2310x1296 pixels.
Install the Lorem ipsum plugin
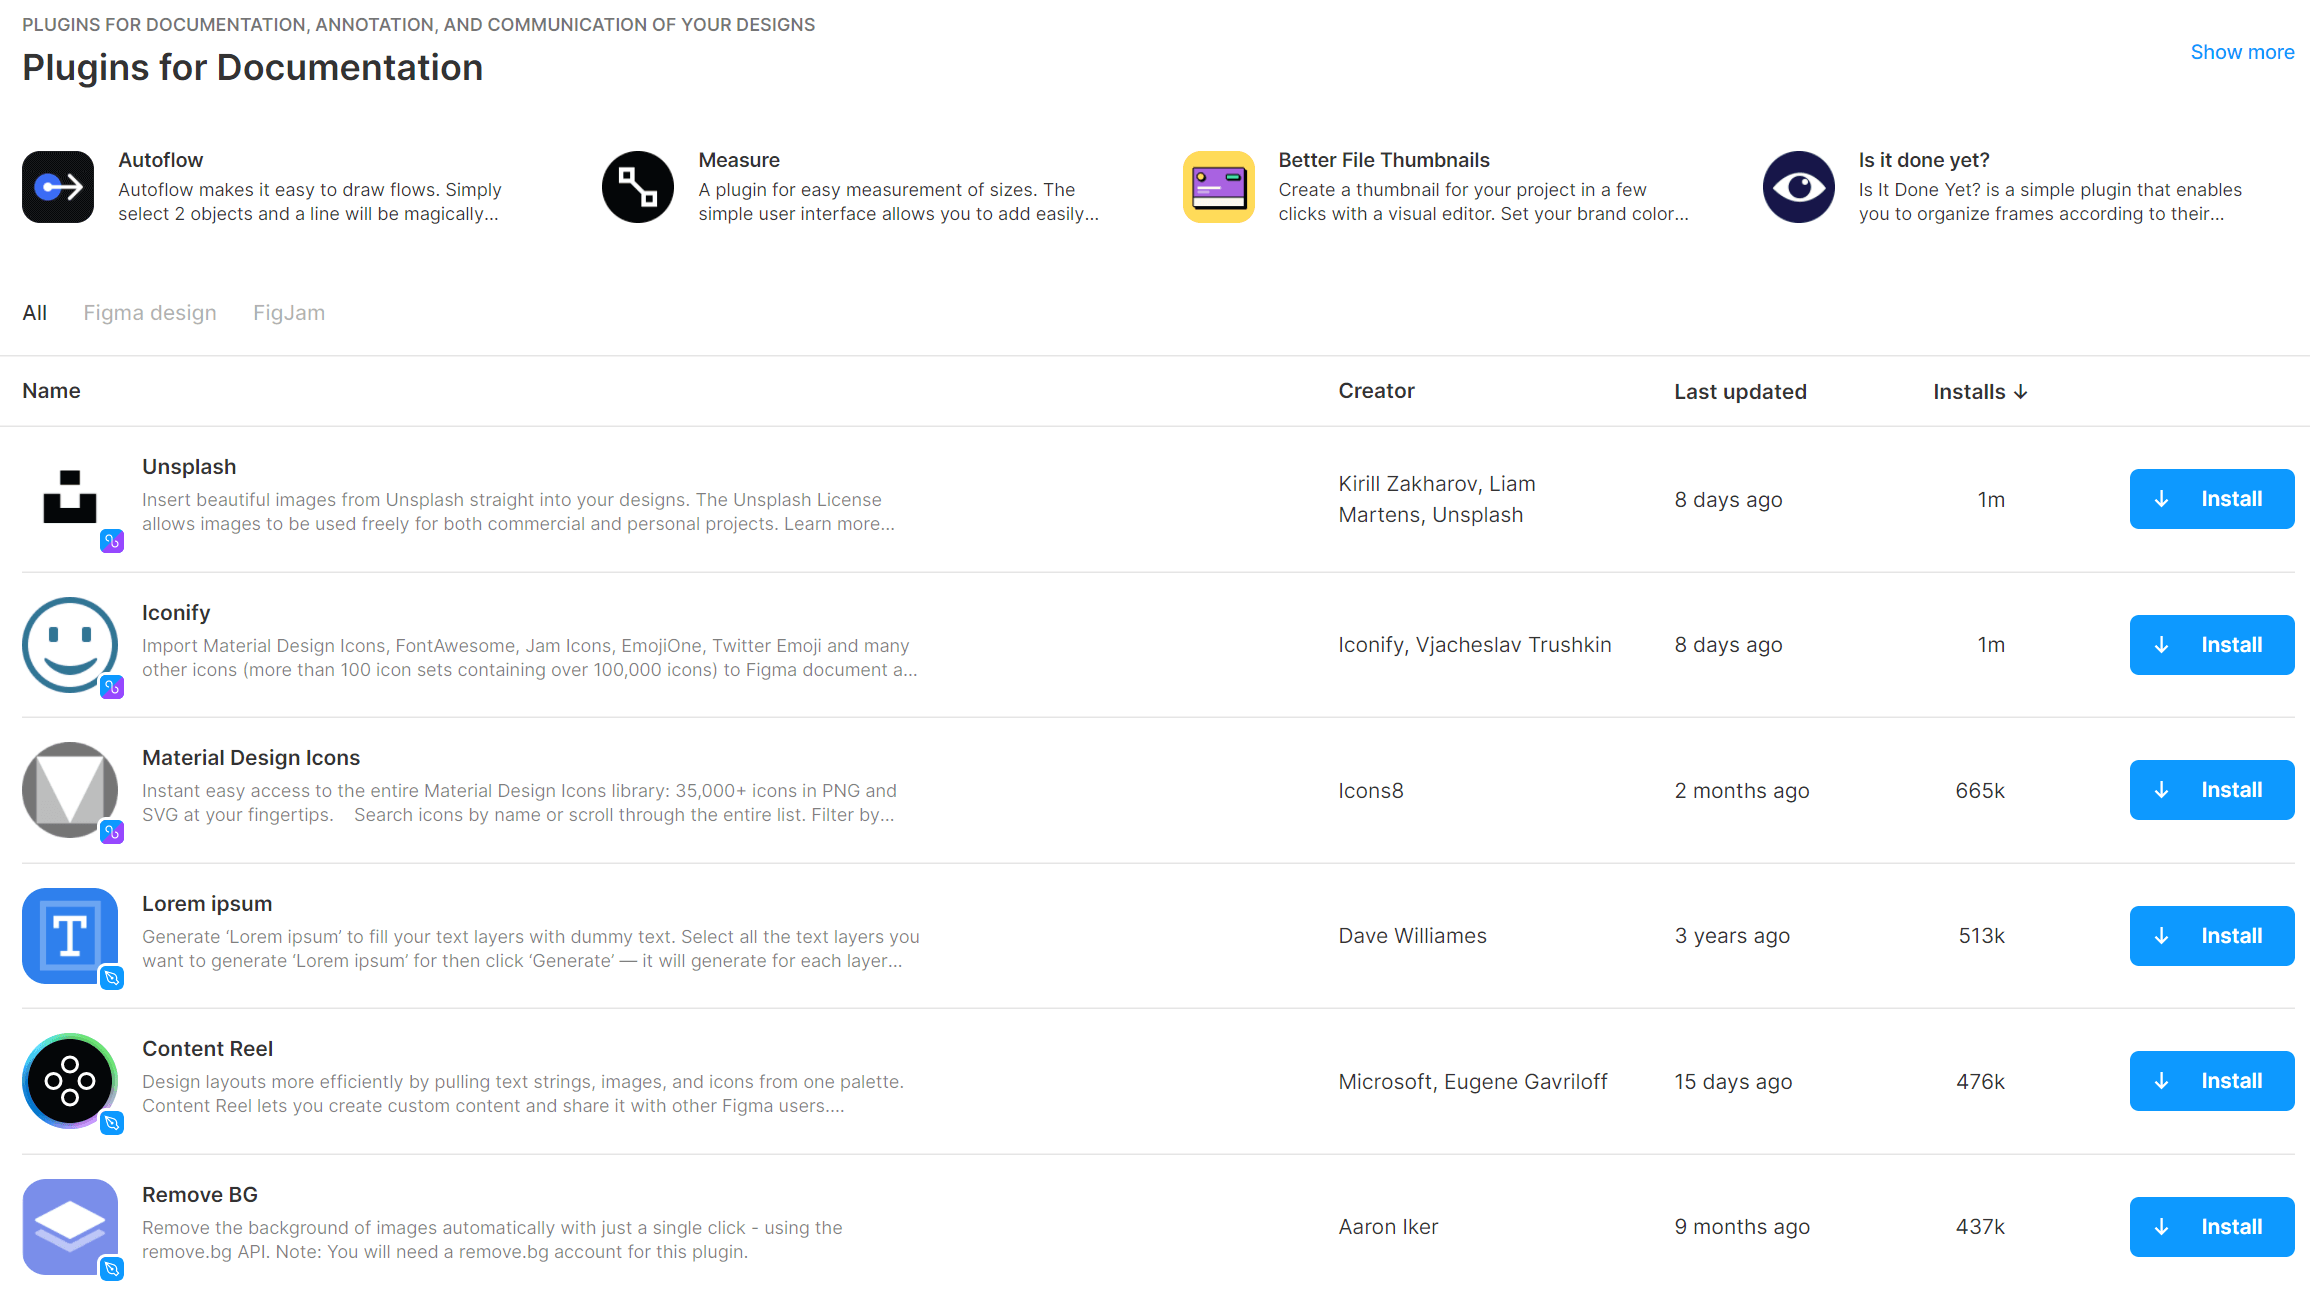(x=2212, y=936)
